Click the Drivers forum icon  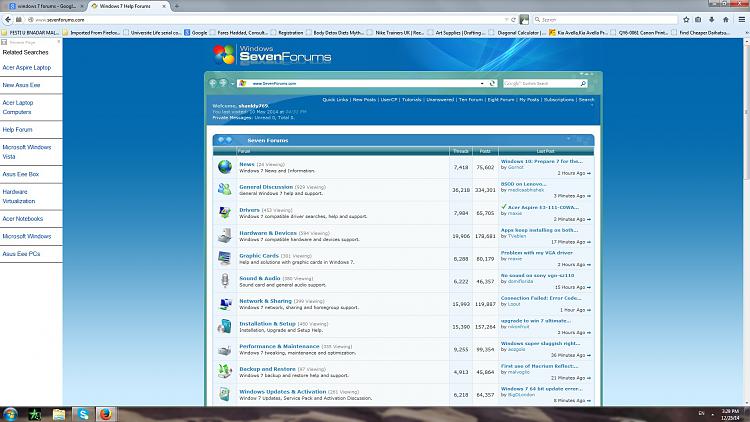[225, 212]
